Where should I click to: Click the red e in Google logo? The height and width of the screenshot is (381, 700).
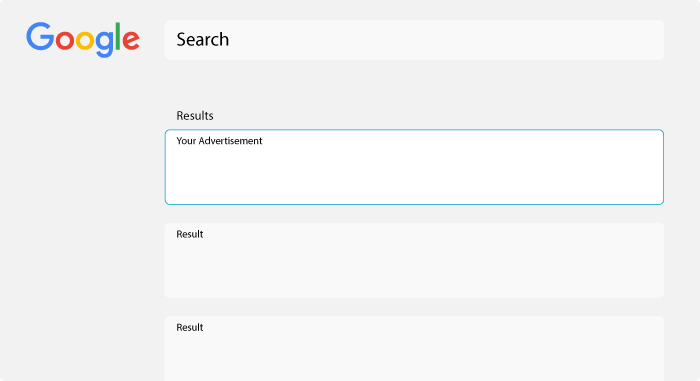(x=131, y=40)
